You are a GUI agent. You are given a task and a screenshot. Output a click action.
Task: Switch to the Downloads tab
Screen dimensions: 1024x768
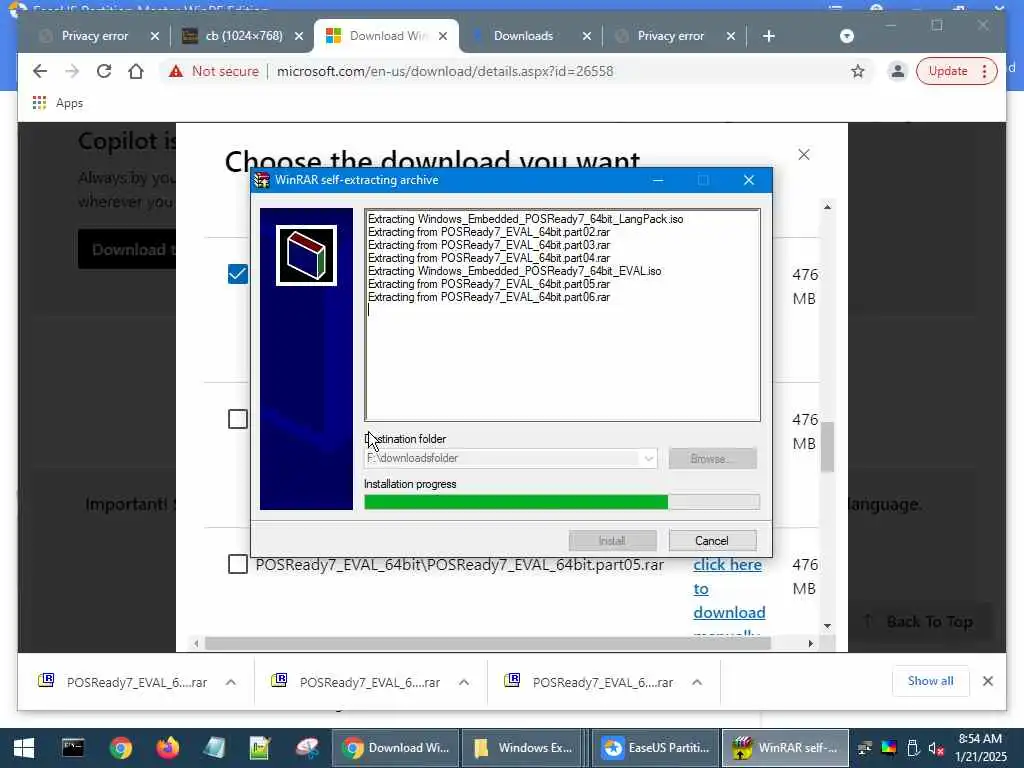coord(523,36)
